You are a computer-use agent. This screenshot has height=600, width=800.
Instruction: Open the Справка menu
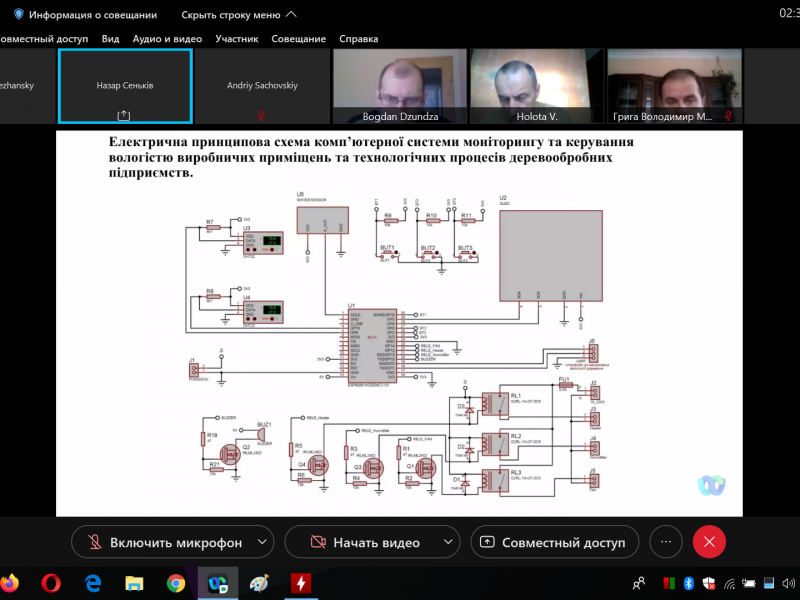click(358, 39)
